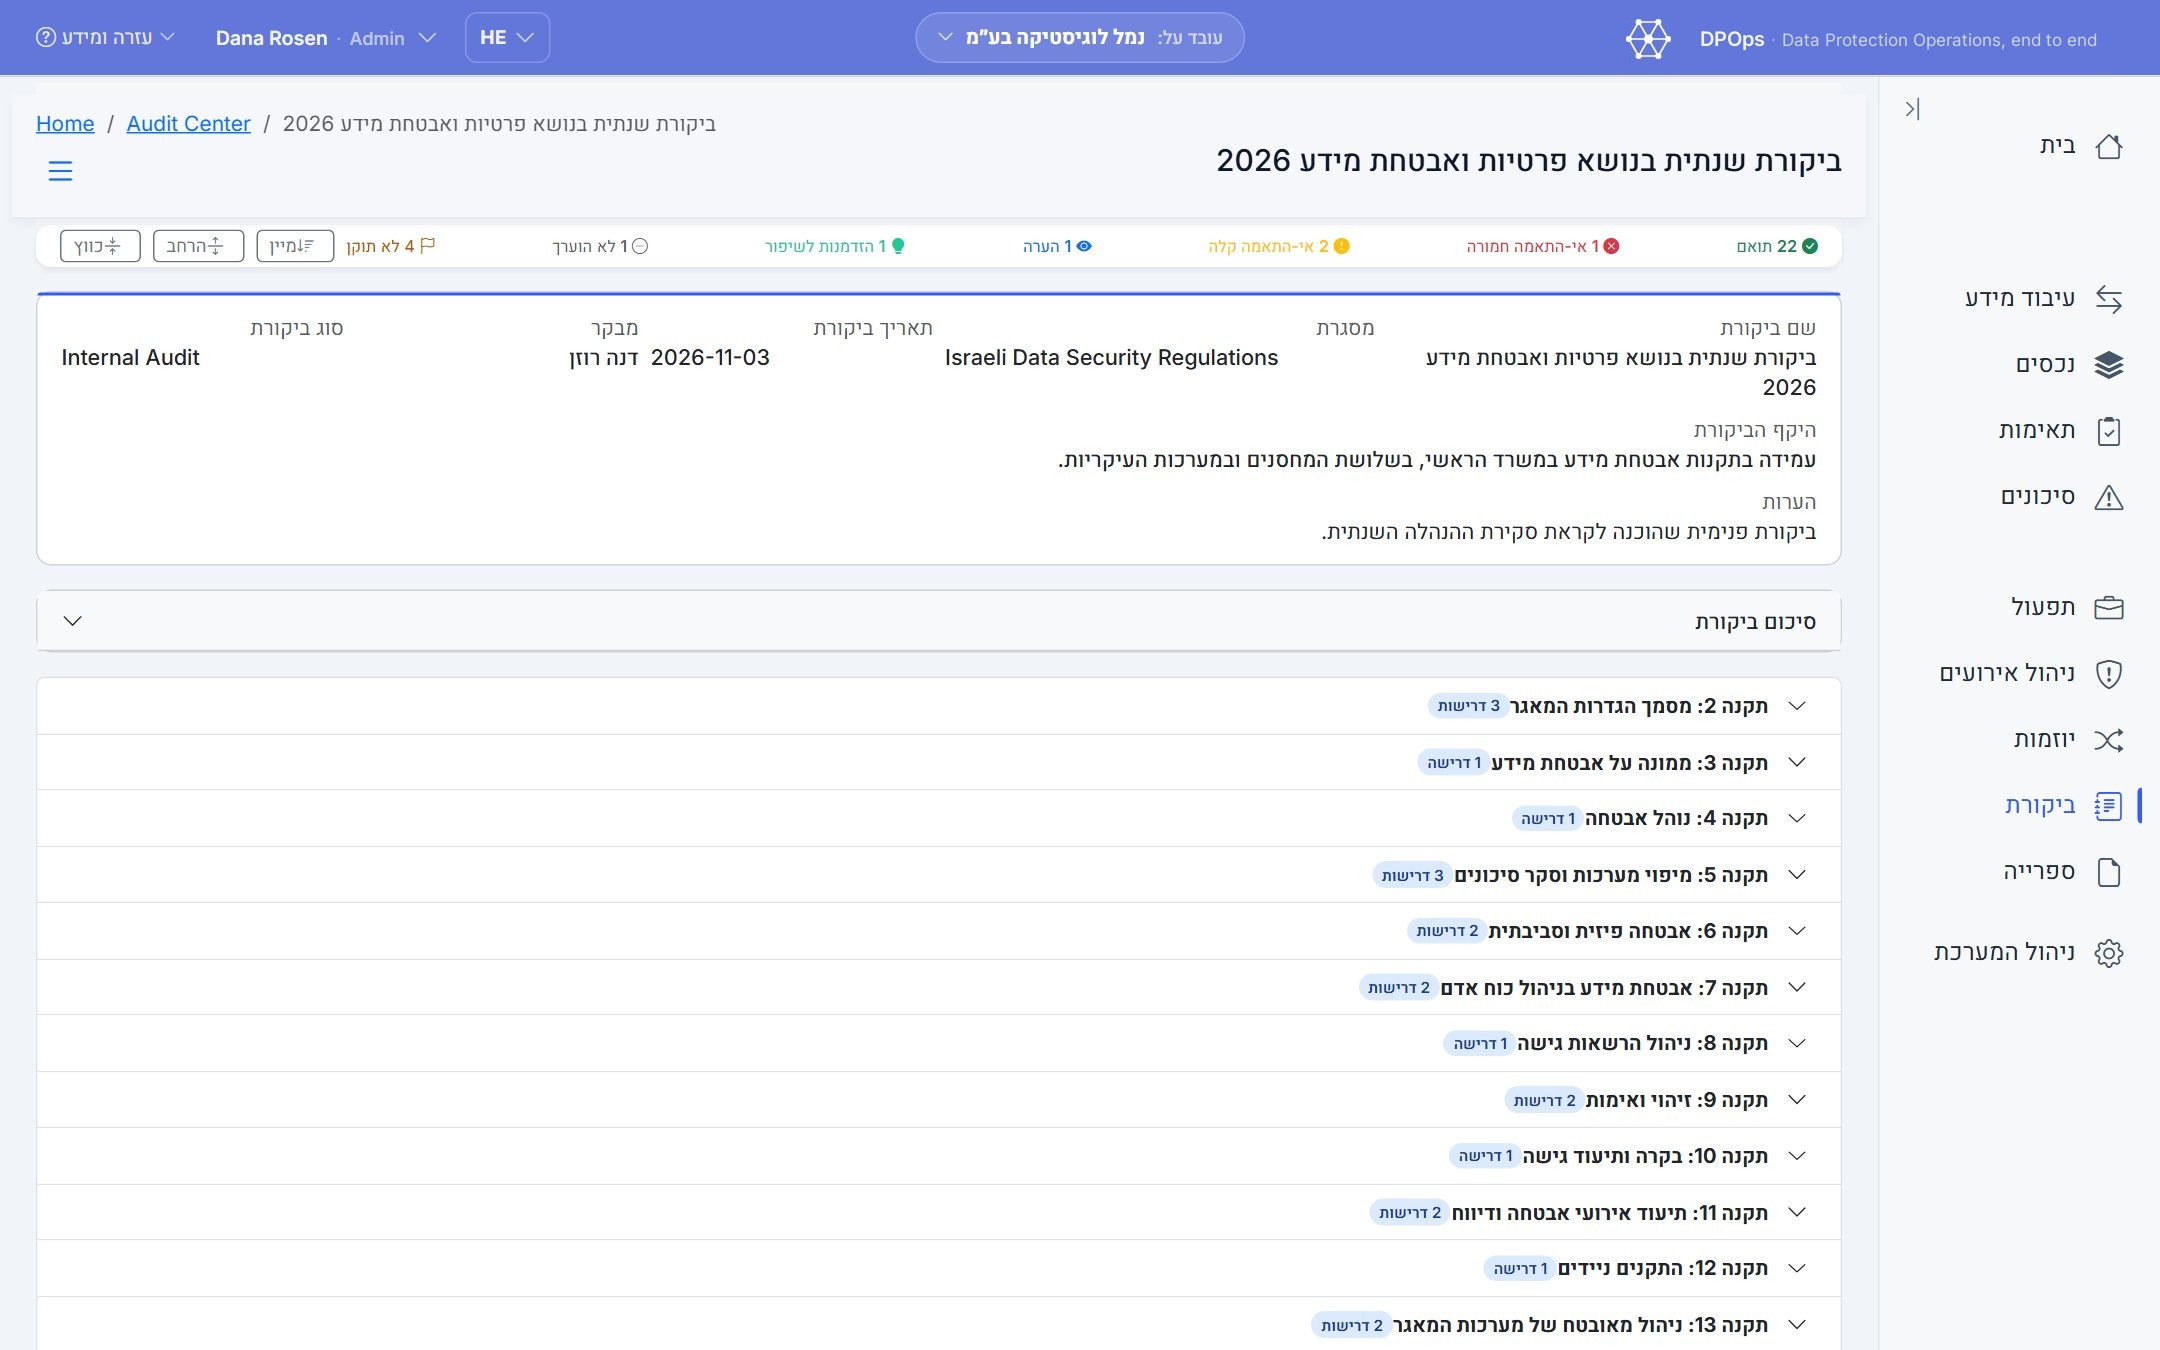Screen dimensions: 2160x1350
Task: Open Initiatives (יוזמות) shuffle icon
Action: (2108, 740)
